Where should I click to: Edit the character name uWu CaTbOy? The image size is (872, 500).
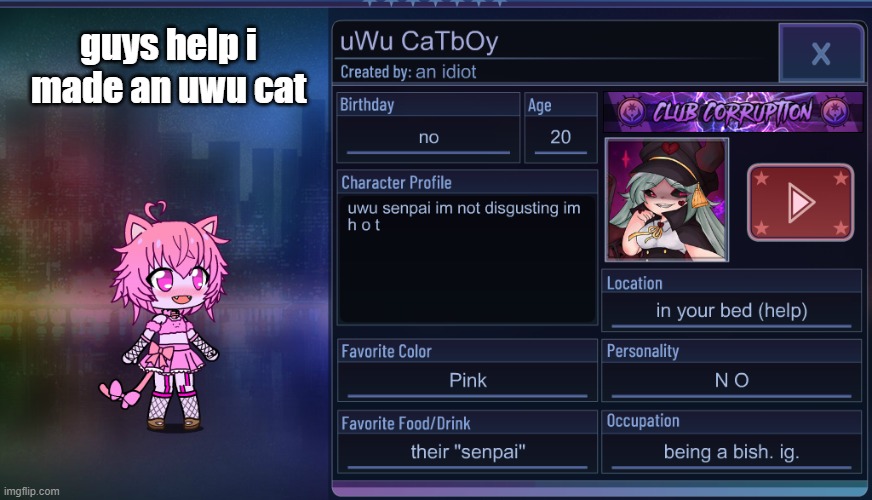coord(419,41)
